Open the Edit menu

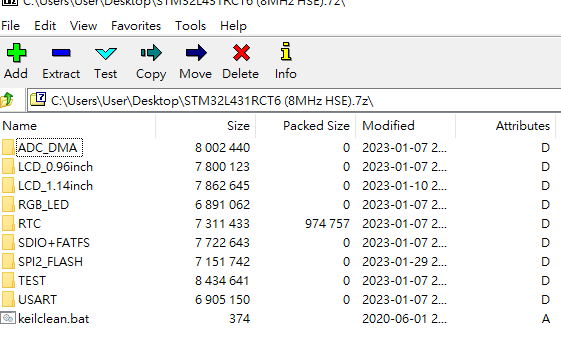(45, 26)
